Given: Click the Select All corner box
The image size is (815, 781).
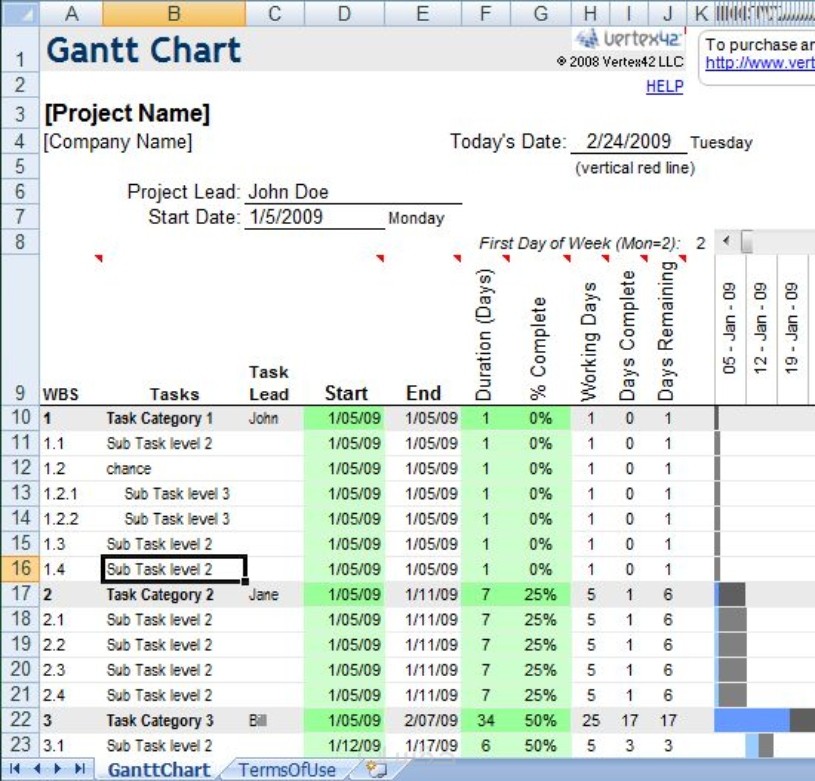Looking at the screenshot, I should coord(20,13).
